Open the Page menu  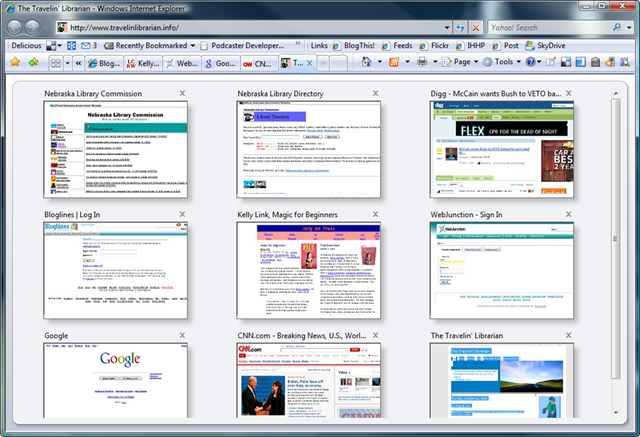[x=460, y=62]
